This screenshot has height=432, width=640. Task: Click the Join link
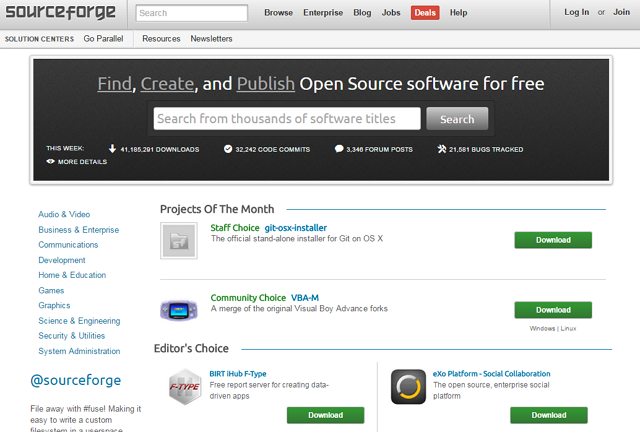tap(621, 12)
